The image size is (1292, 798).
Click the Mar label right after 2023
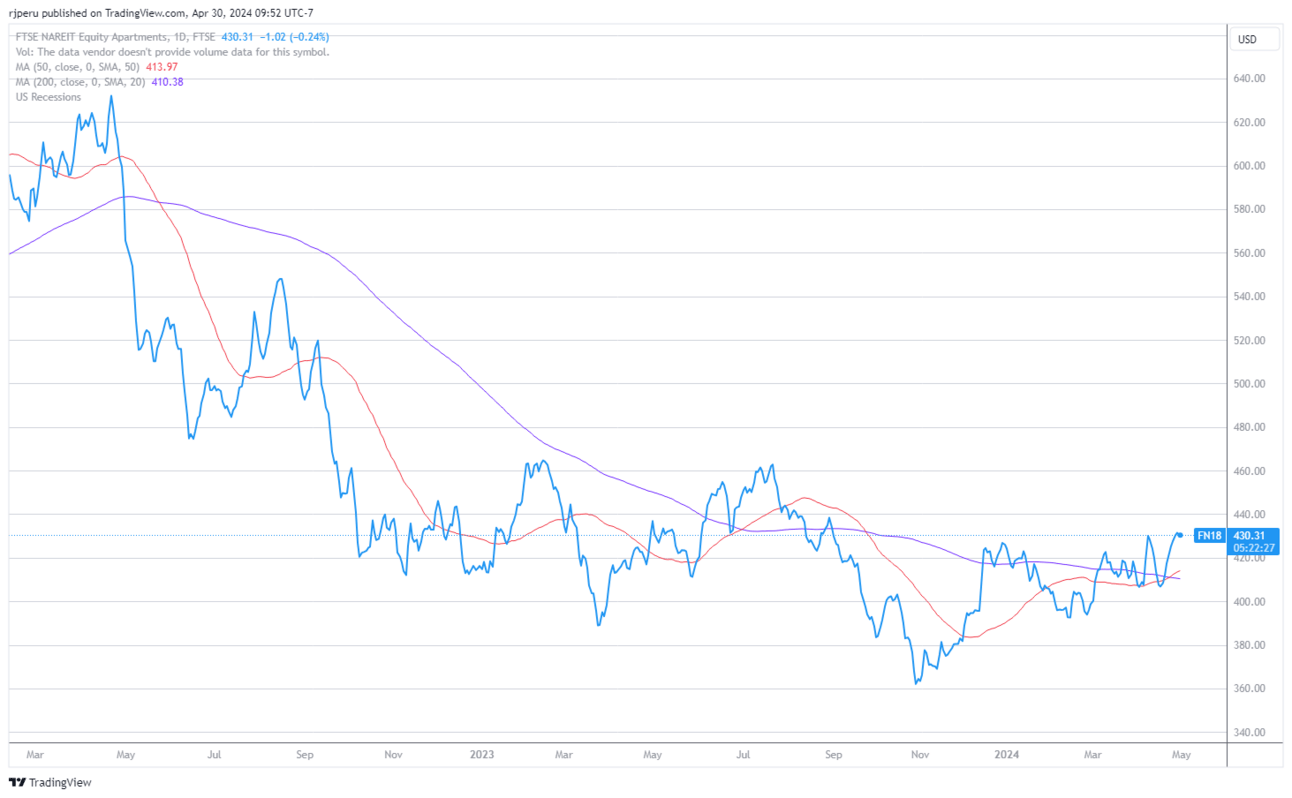coord(565,755)
